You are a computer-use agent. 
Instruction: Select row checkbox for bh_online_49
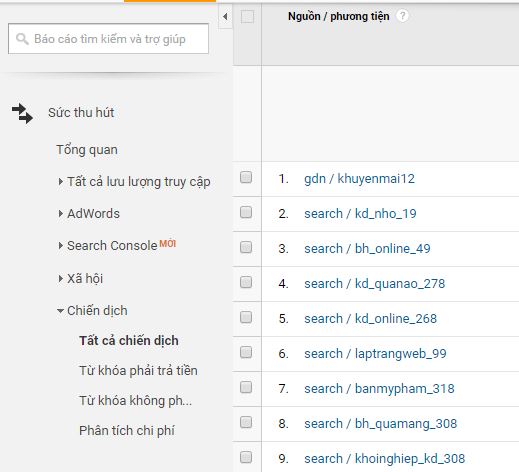coord(246,247)
